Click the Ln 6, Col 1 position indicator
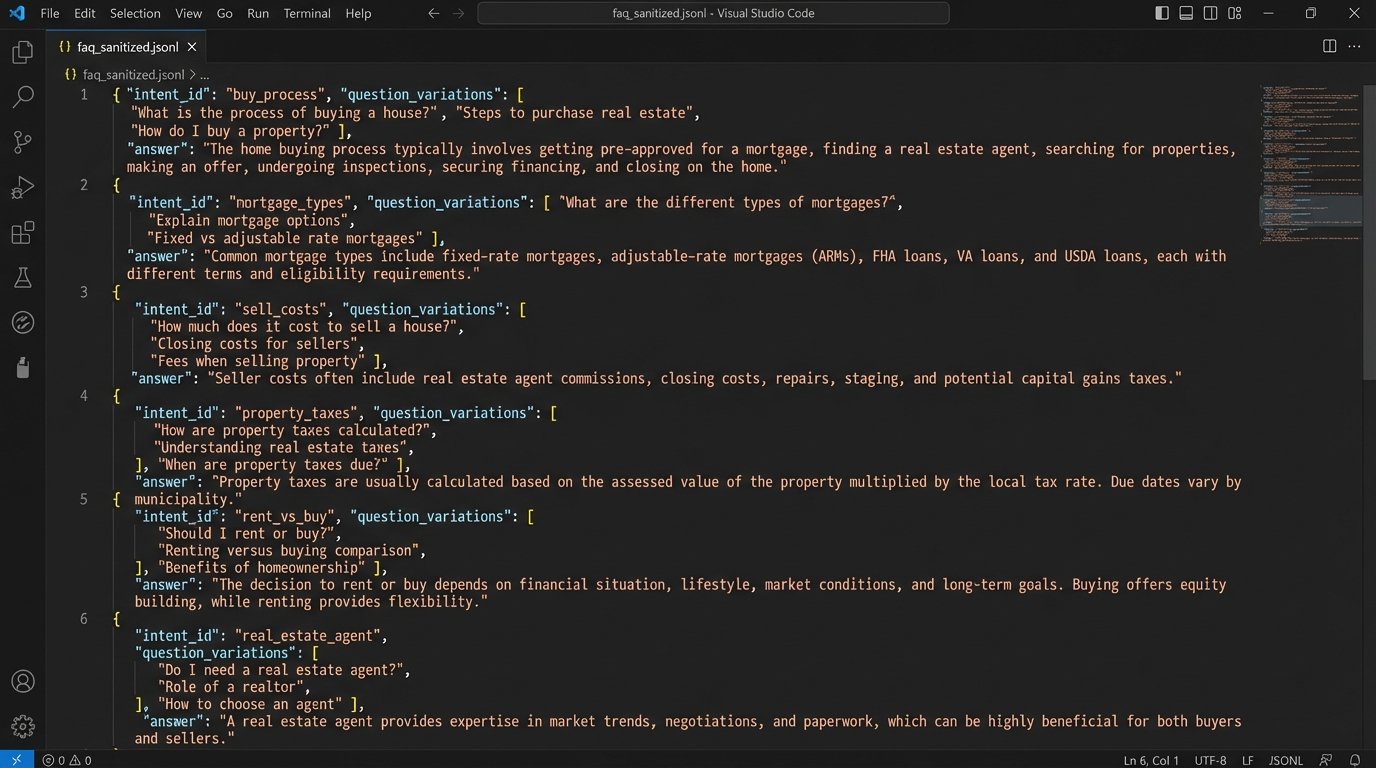This screenshot has width=1376, height=768. [x=1151, y=760]
